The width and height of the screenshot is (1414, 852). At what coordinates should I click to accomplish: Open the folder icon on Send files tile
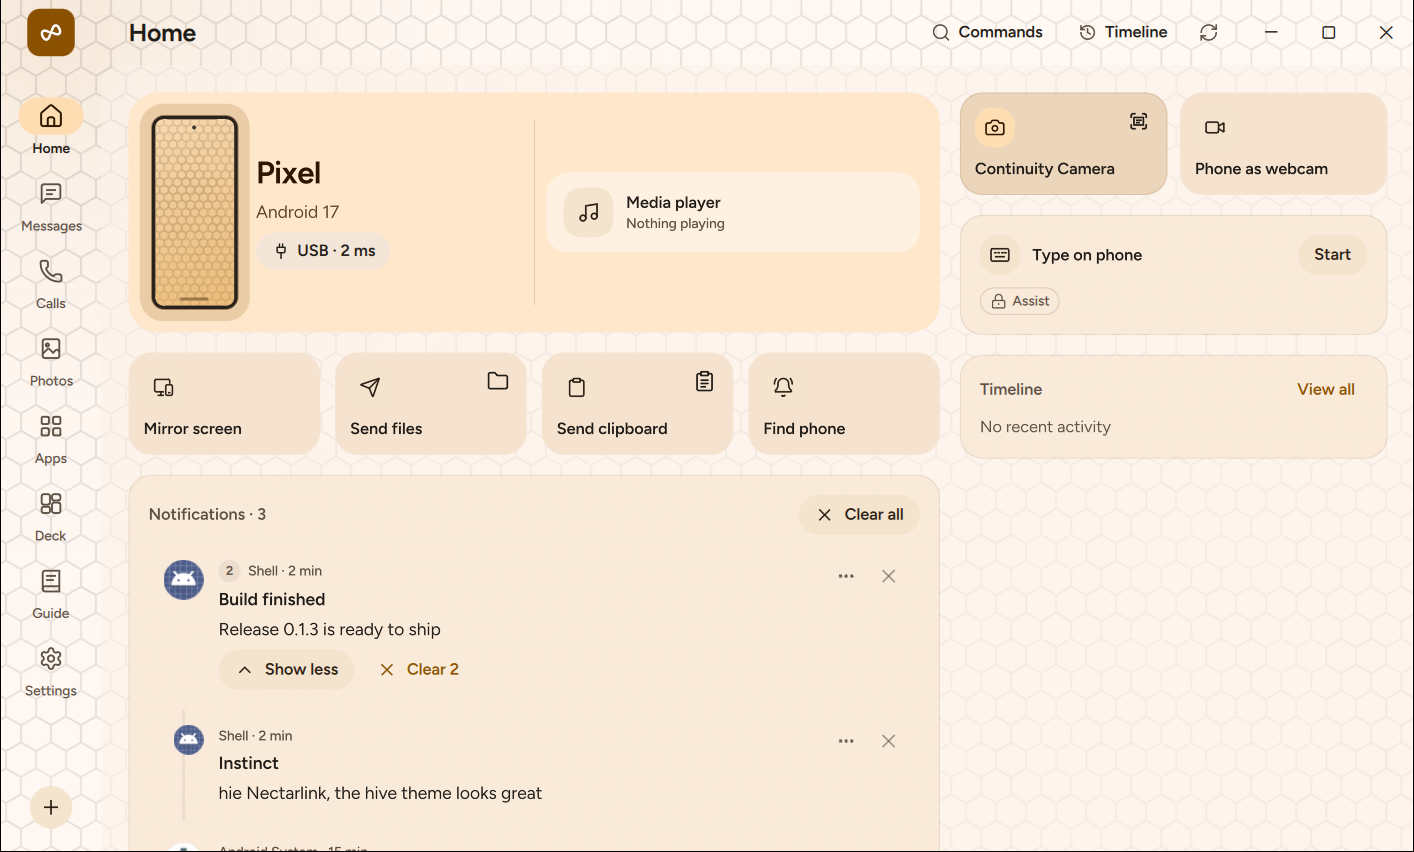(498, 381)
